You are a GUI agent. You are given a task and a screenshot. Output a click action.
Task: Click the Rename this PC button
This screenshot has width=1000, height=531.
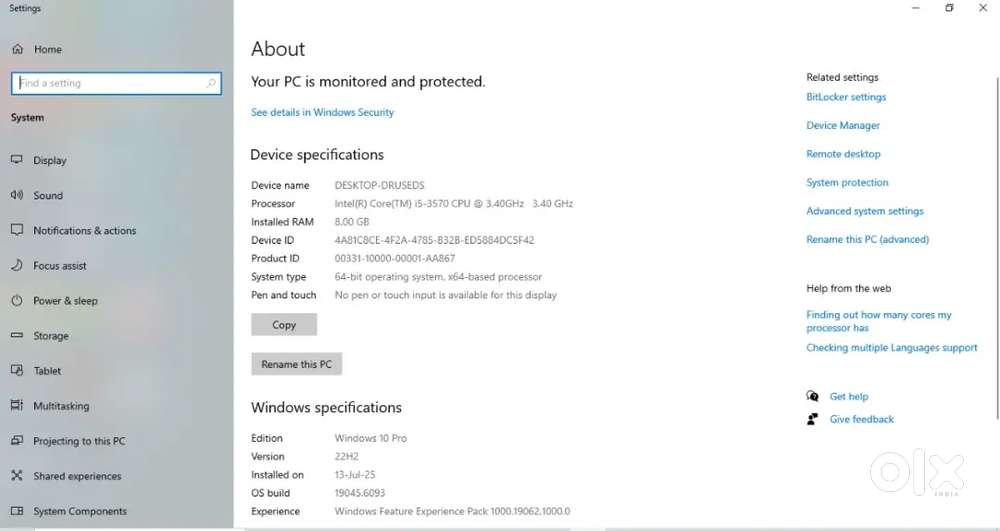[x=296, y=364]
